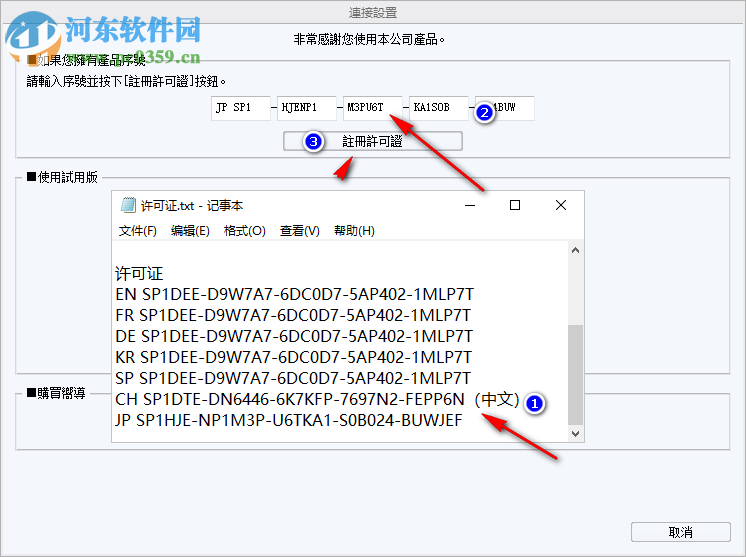This screenshot has height=557, width=746.
Task: Click the Notepad vertical scrollbar thumb
Action: click(x=575, y=374)
